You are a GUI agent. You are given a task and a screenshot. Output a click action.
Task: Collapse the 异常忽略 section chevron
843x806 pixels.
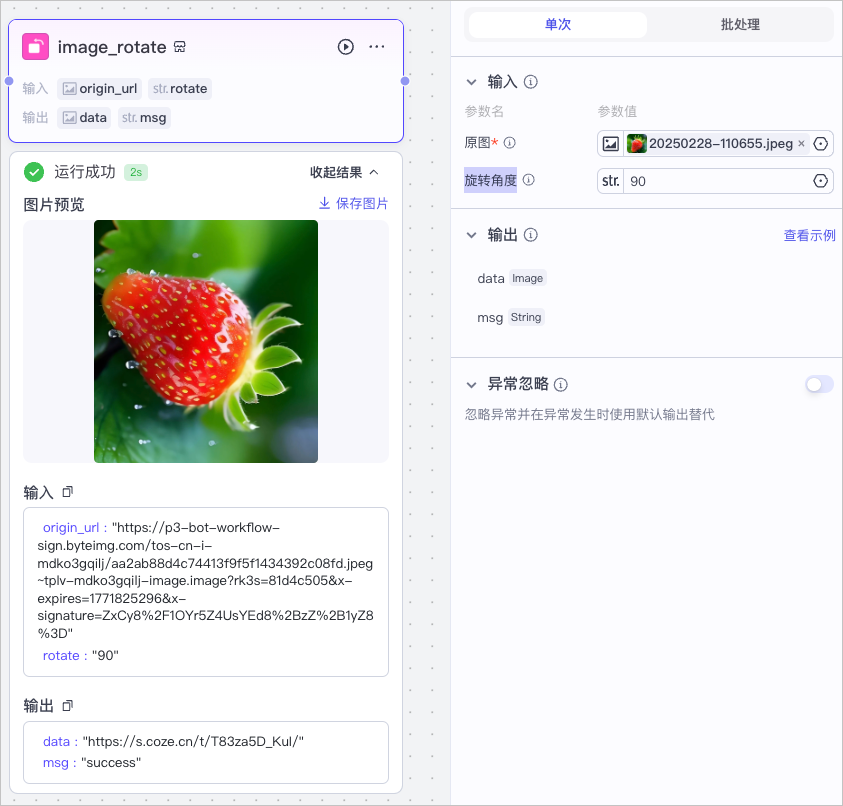coord(471,384)
